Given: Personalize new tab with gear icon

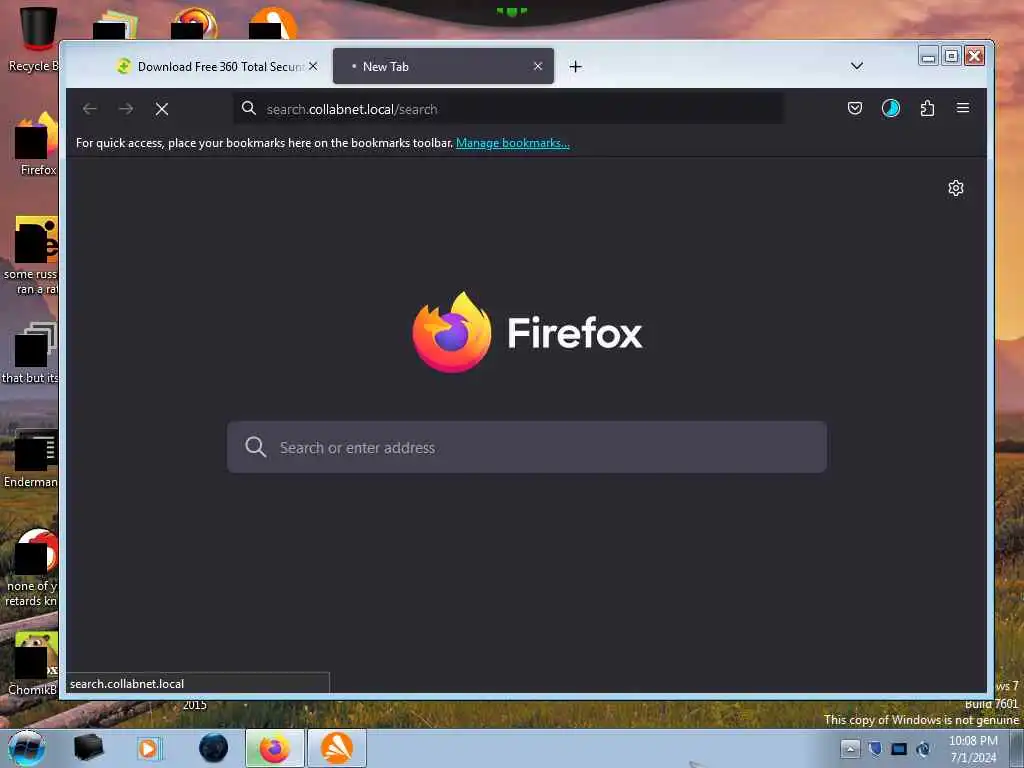Looking at the screenshot, I should point(955,188).
